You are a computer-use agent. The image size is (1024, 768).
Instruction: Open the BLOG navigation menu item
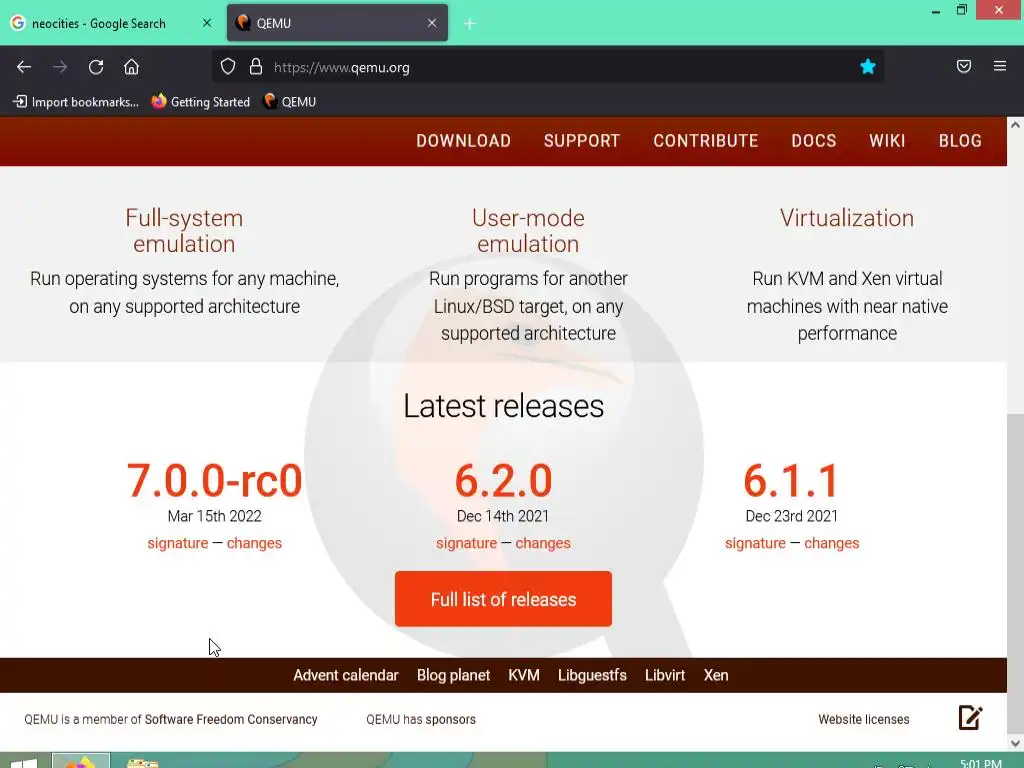tap(960, 140)
